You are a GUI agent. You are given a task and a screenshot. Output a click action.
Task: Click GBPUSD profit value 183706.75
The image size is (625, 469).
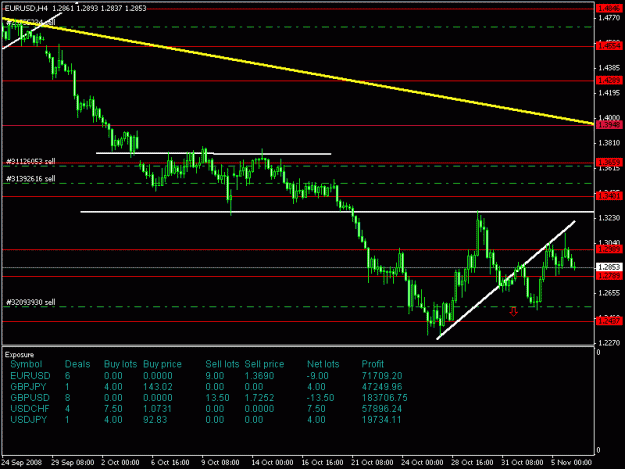384,398
